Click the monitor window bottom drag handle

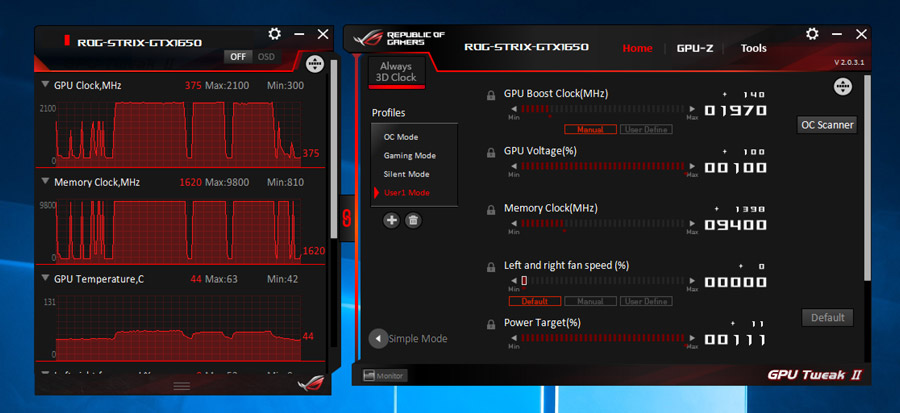[181, 385]
